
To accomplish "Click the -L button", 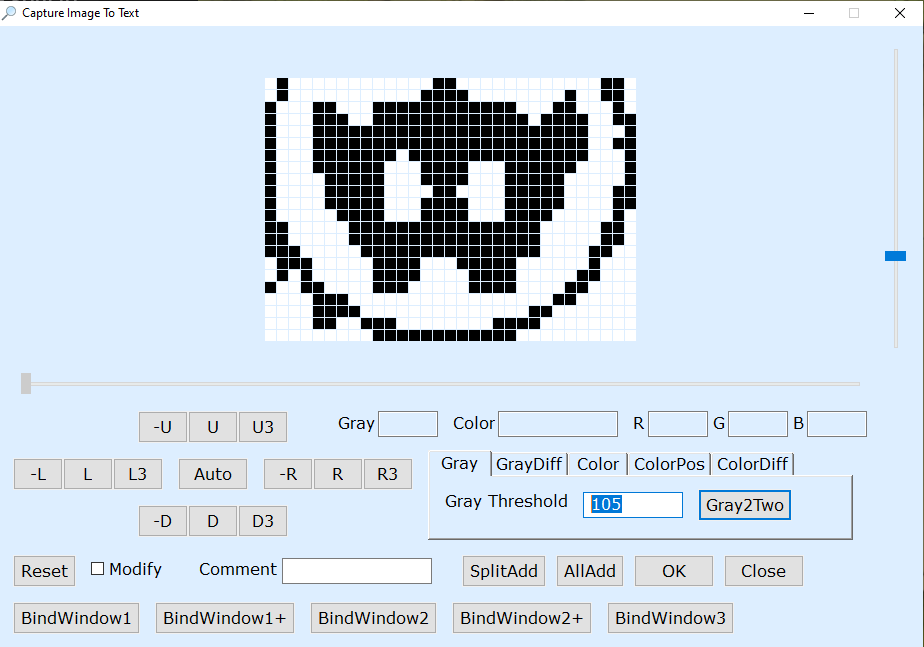I will tap(38, 474).
